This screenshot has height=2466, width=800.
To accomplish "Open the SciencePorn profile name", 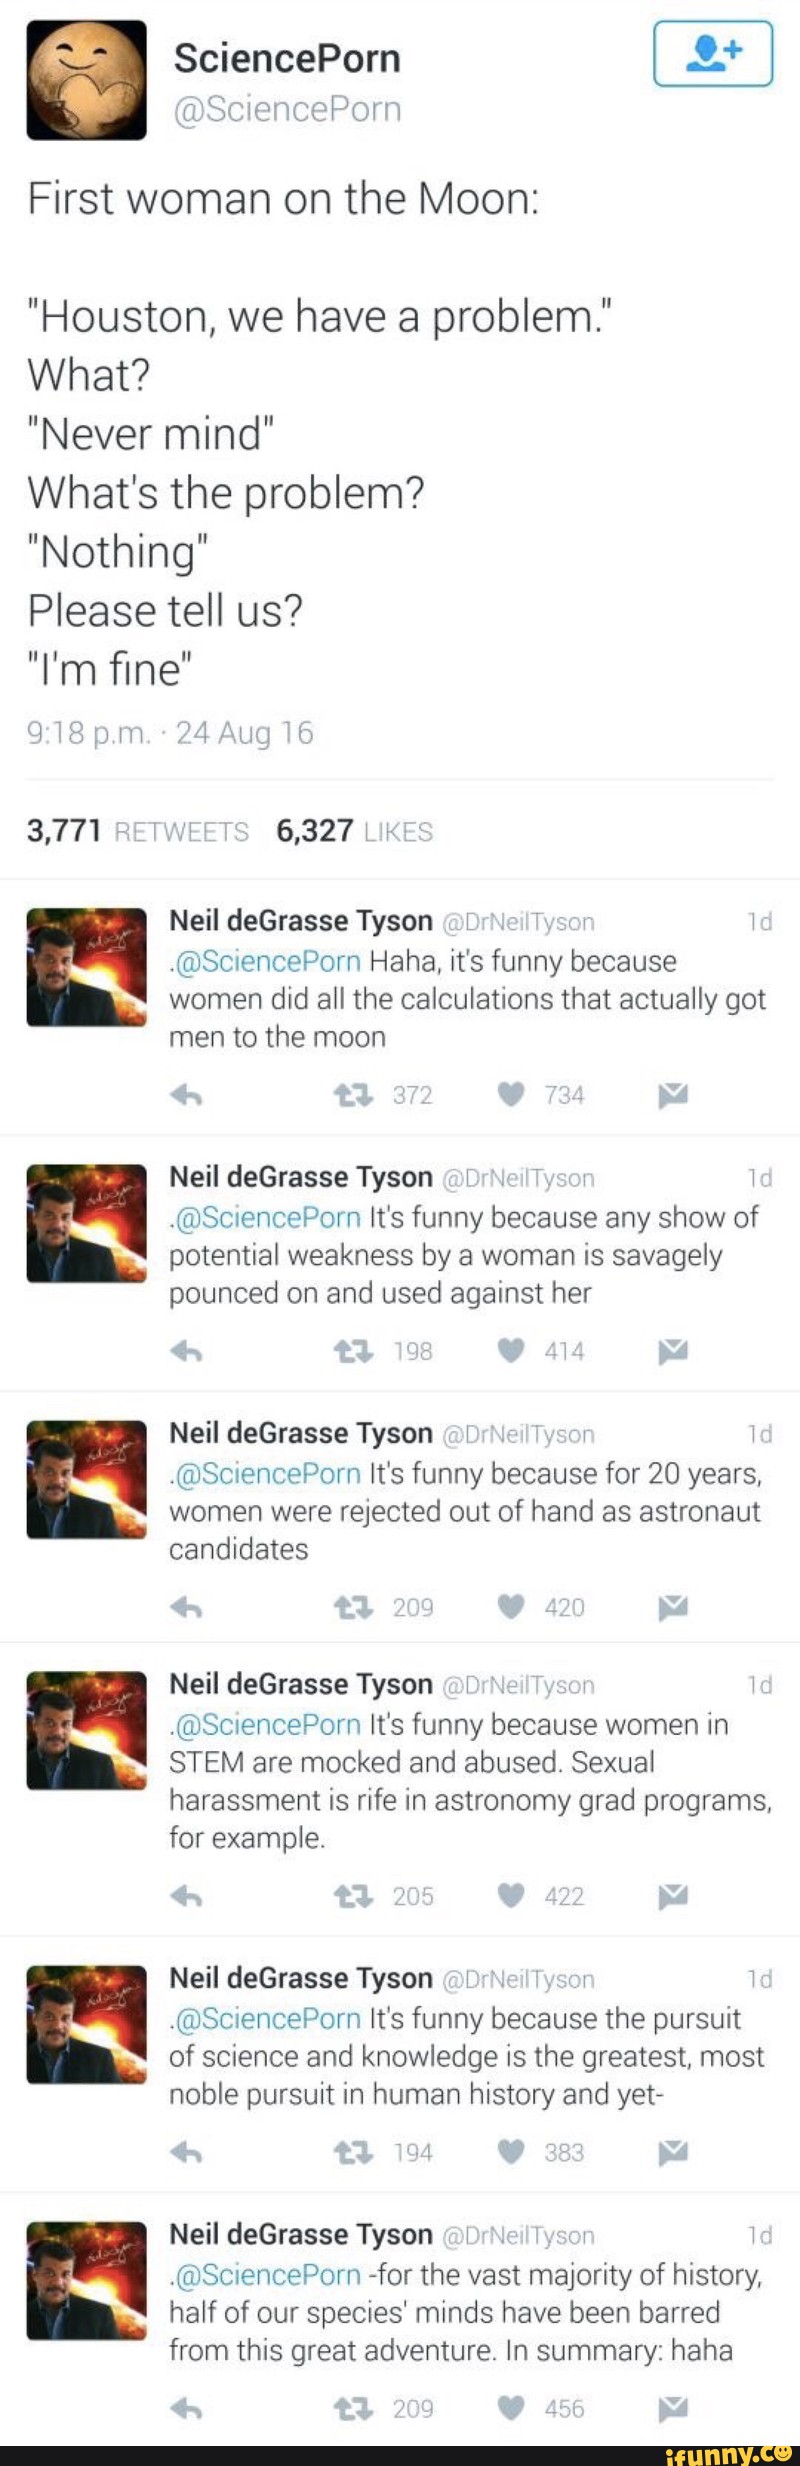I will (287, 57).
